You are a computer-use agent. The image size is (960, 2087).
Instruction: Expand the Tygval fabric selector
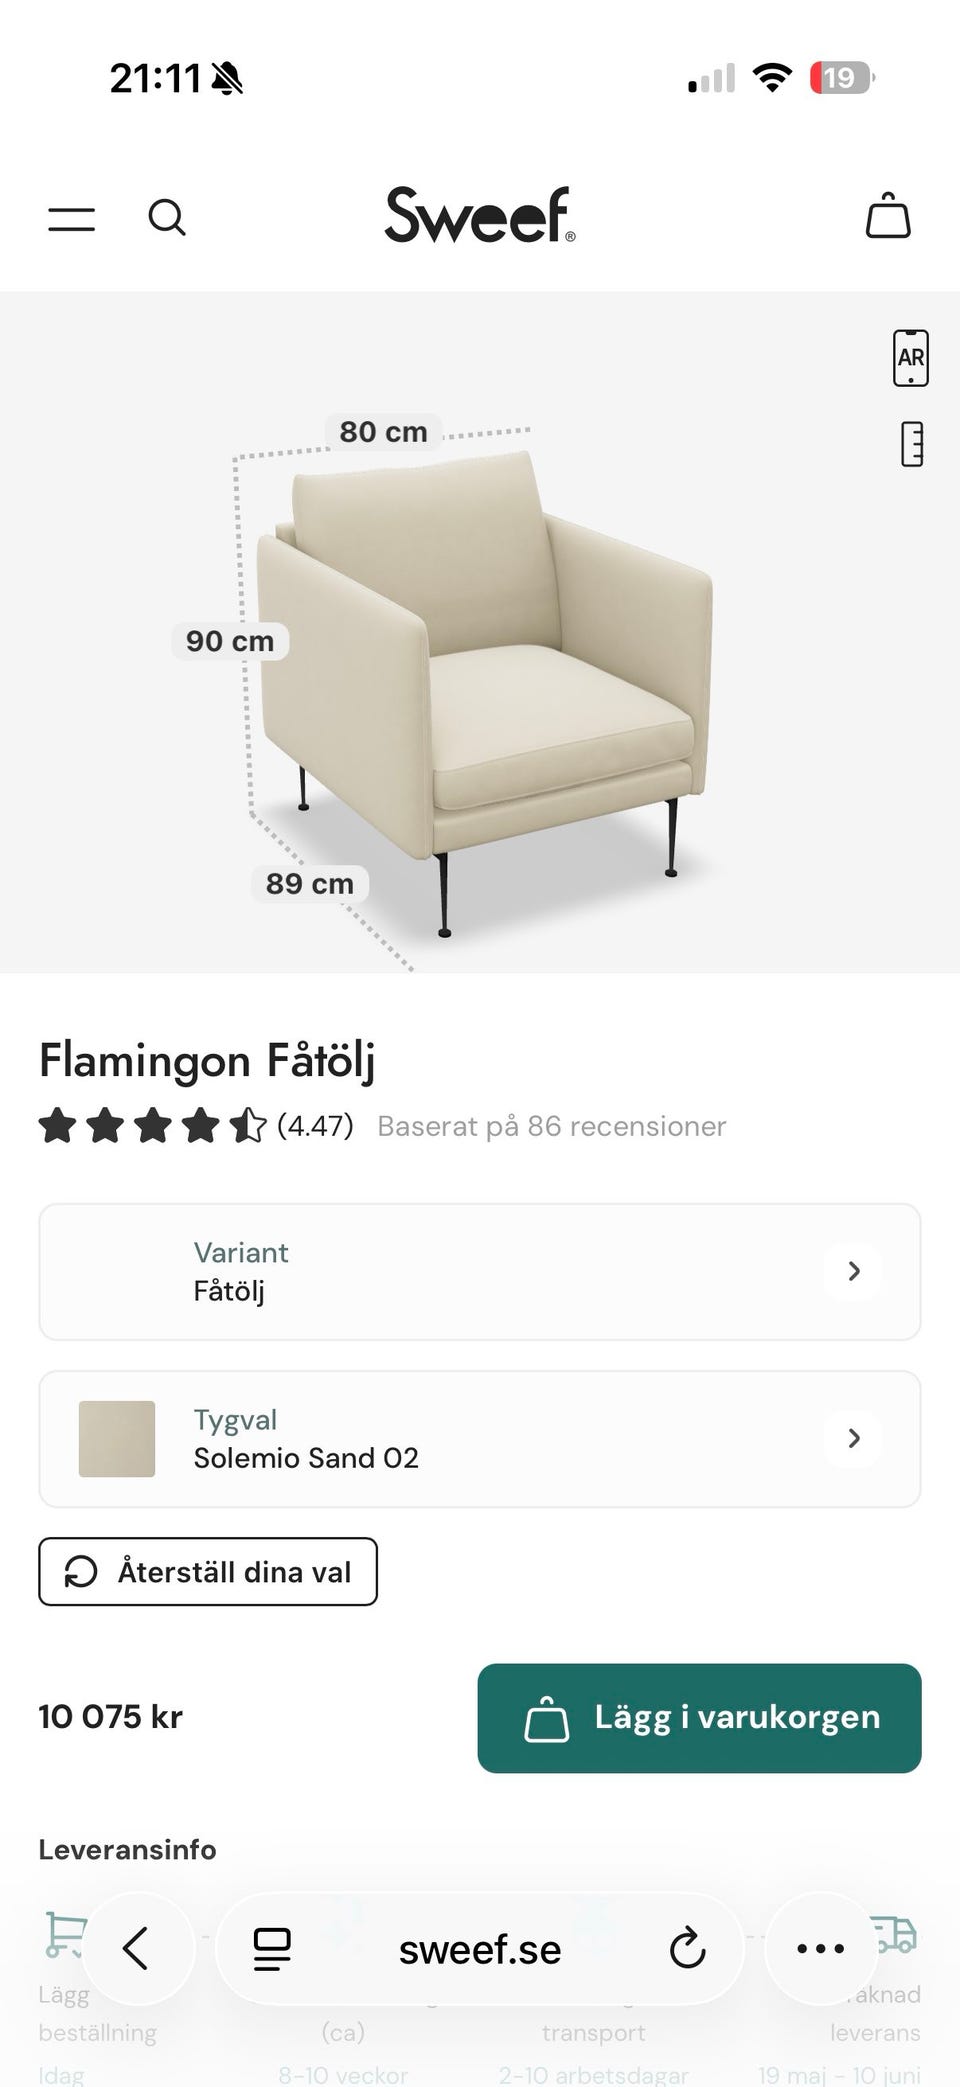point(479,1438)
